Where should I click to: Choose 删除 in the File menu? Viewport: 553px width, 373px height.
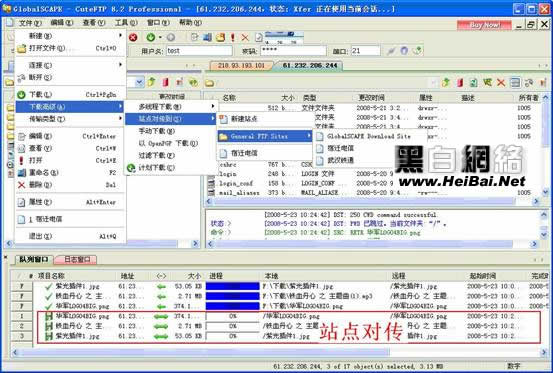point(70,185)
